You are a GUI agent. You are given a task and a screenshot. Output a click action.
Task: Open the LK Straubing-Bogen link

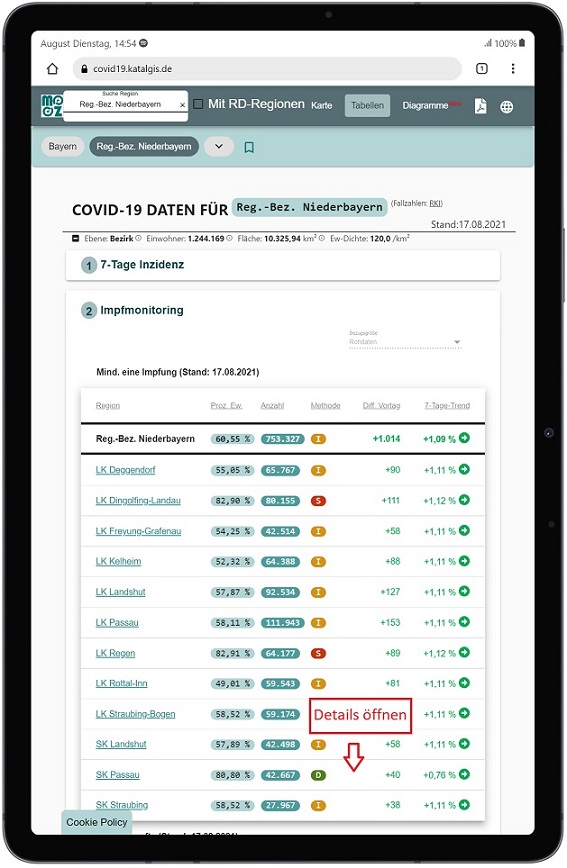click(x=135, y=714)
